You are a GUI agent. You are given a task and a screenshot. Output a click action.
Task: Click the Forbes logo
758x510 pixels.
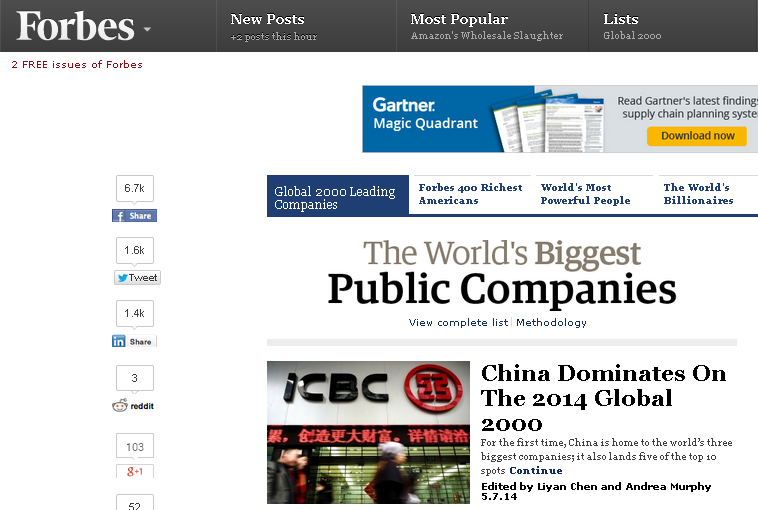point(75,26)
